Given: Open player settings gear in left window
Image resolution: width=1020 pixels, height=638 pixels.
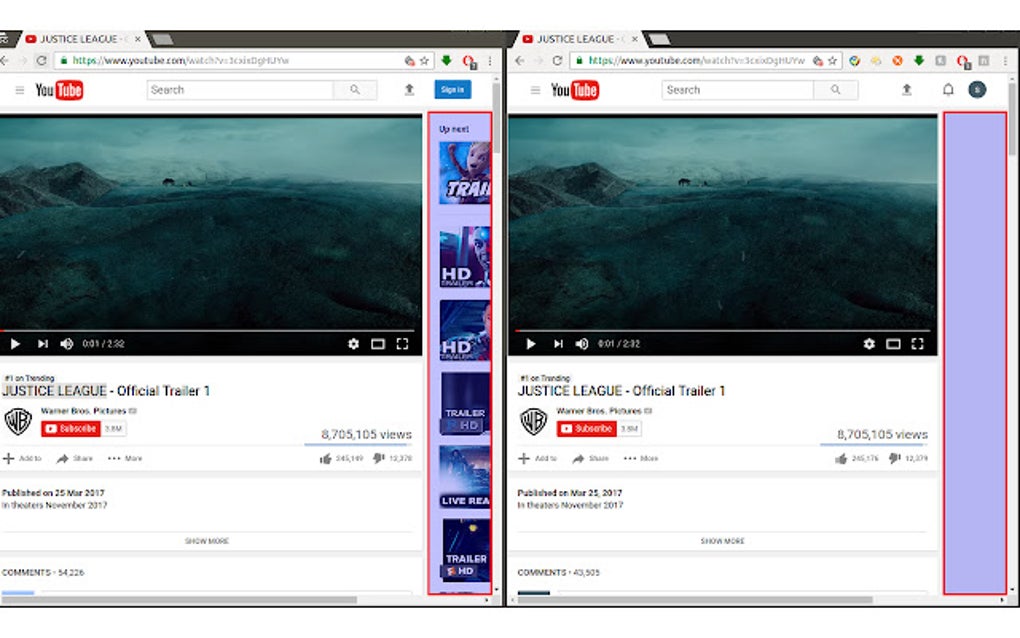Looking at the screenshot, I should [353, 344].
